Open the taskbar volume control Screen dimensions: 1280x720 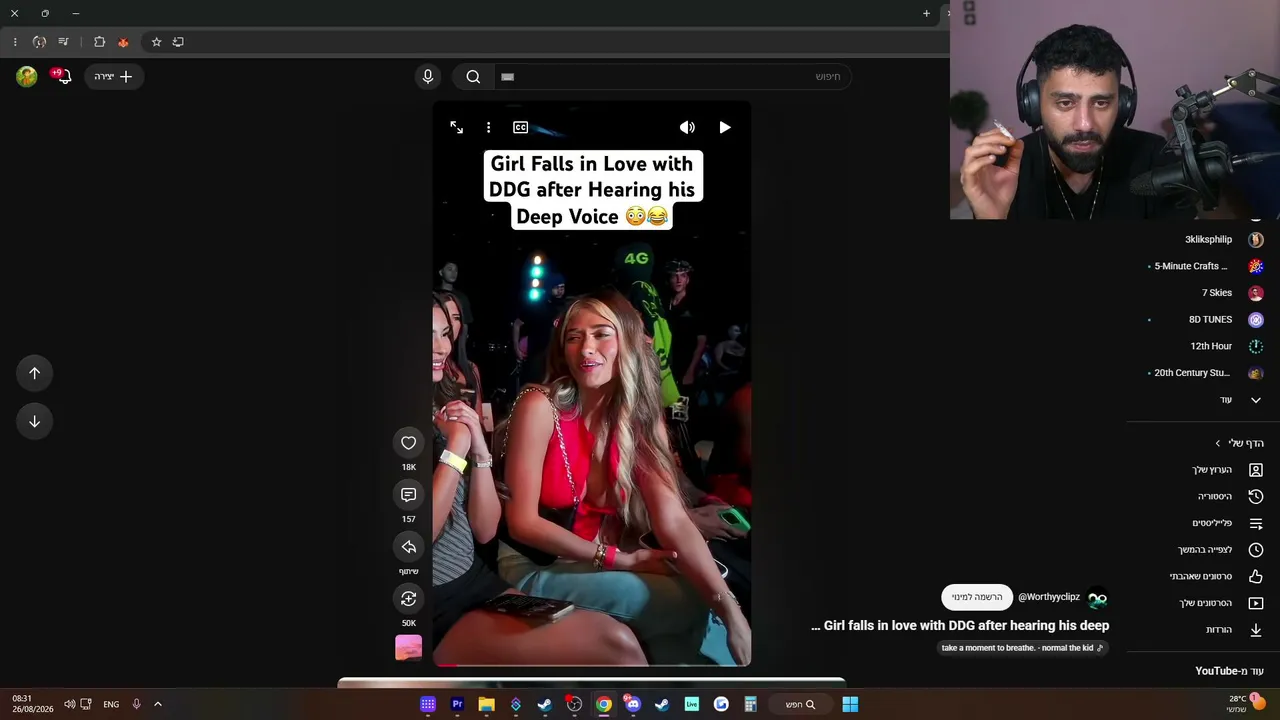pos(69,704)
